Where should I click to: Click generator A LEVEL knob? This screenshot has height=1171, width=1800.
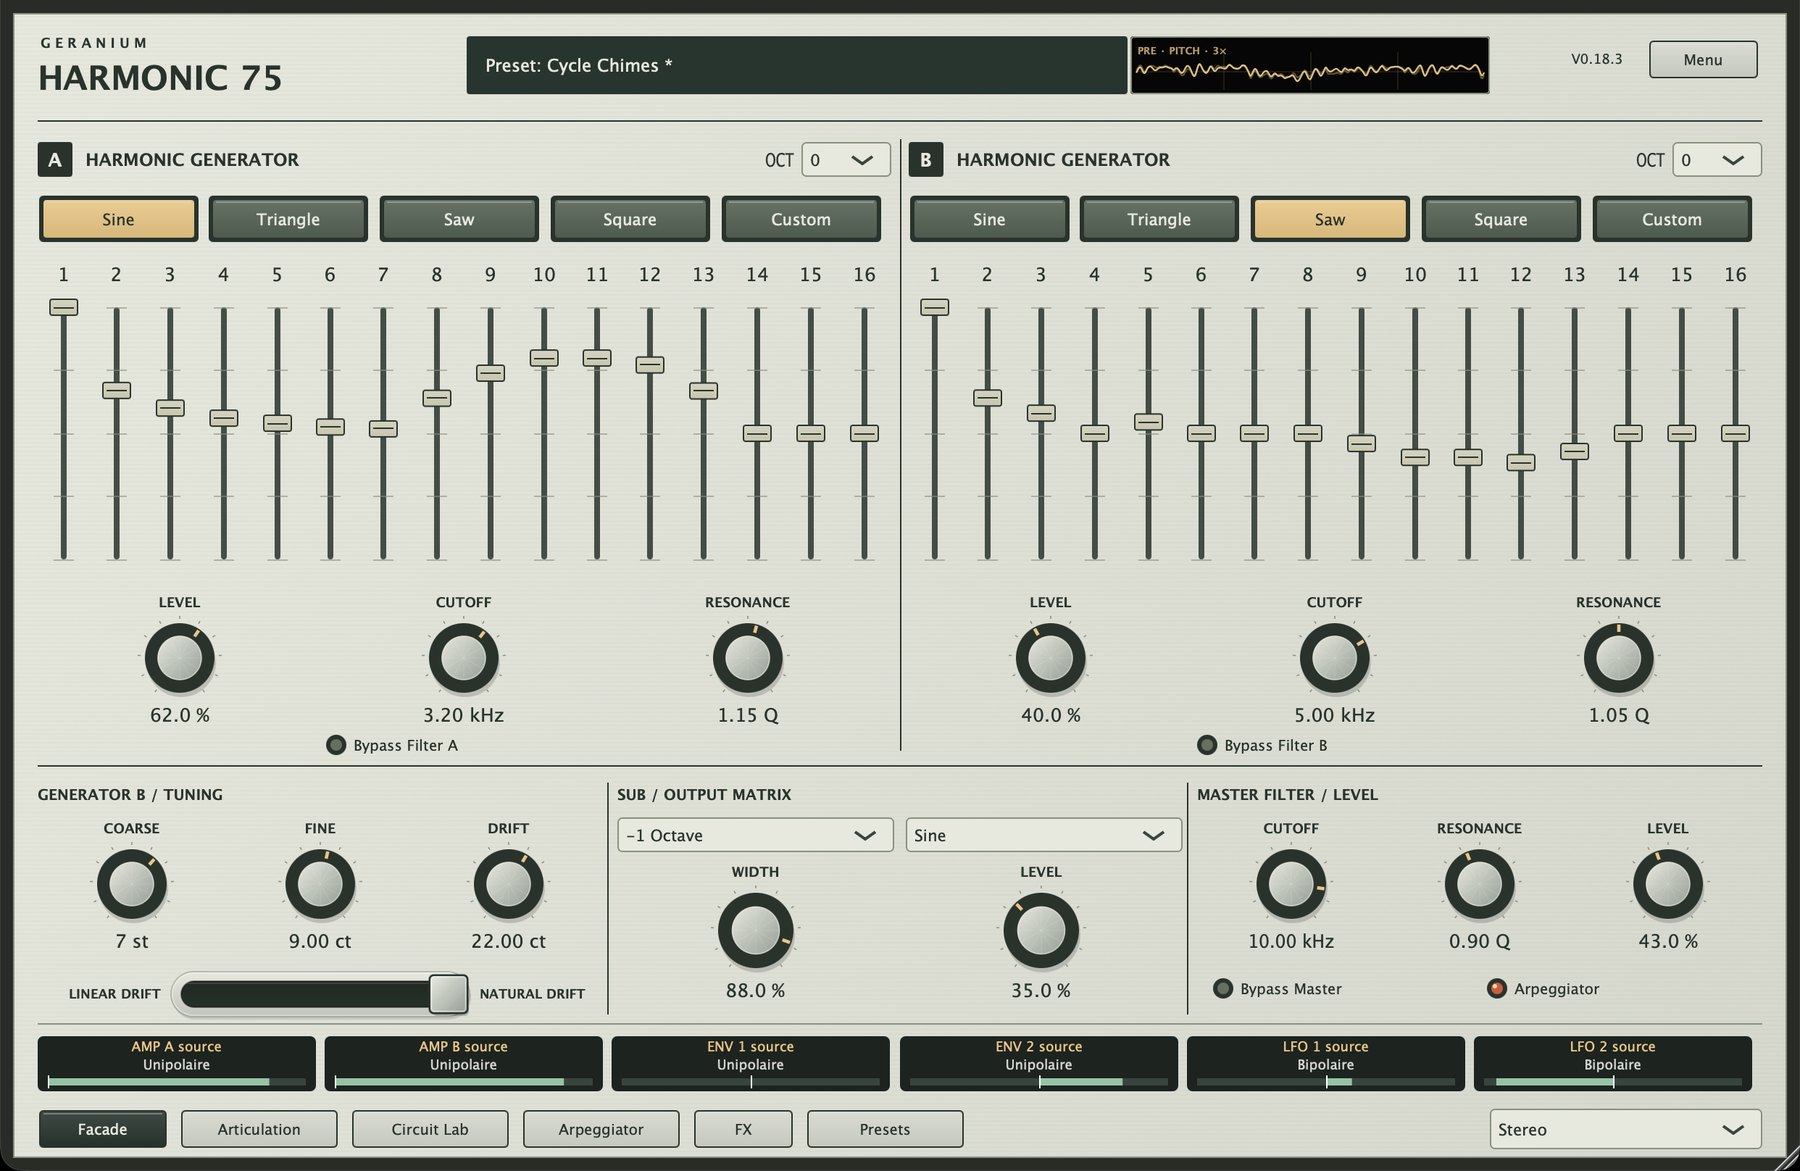click(x=180, y=659)
